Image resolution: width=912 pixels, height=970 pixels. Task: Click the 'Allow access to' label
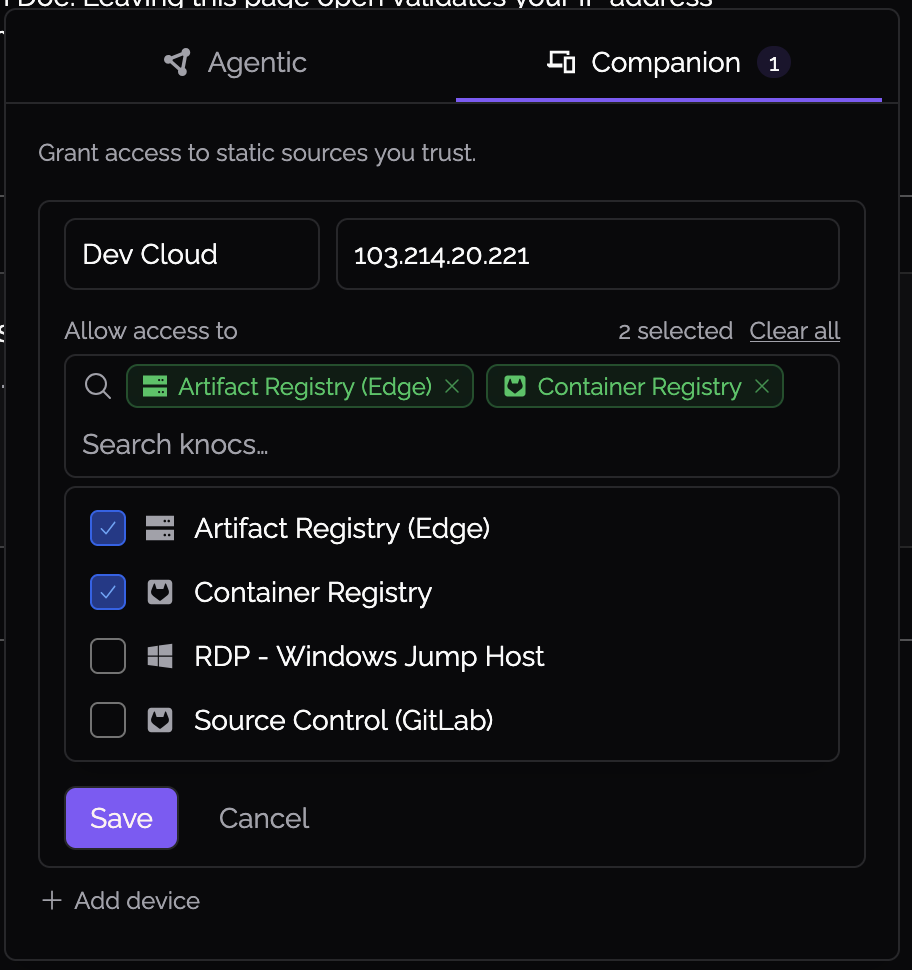[151, 331]
